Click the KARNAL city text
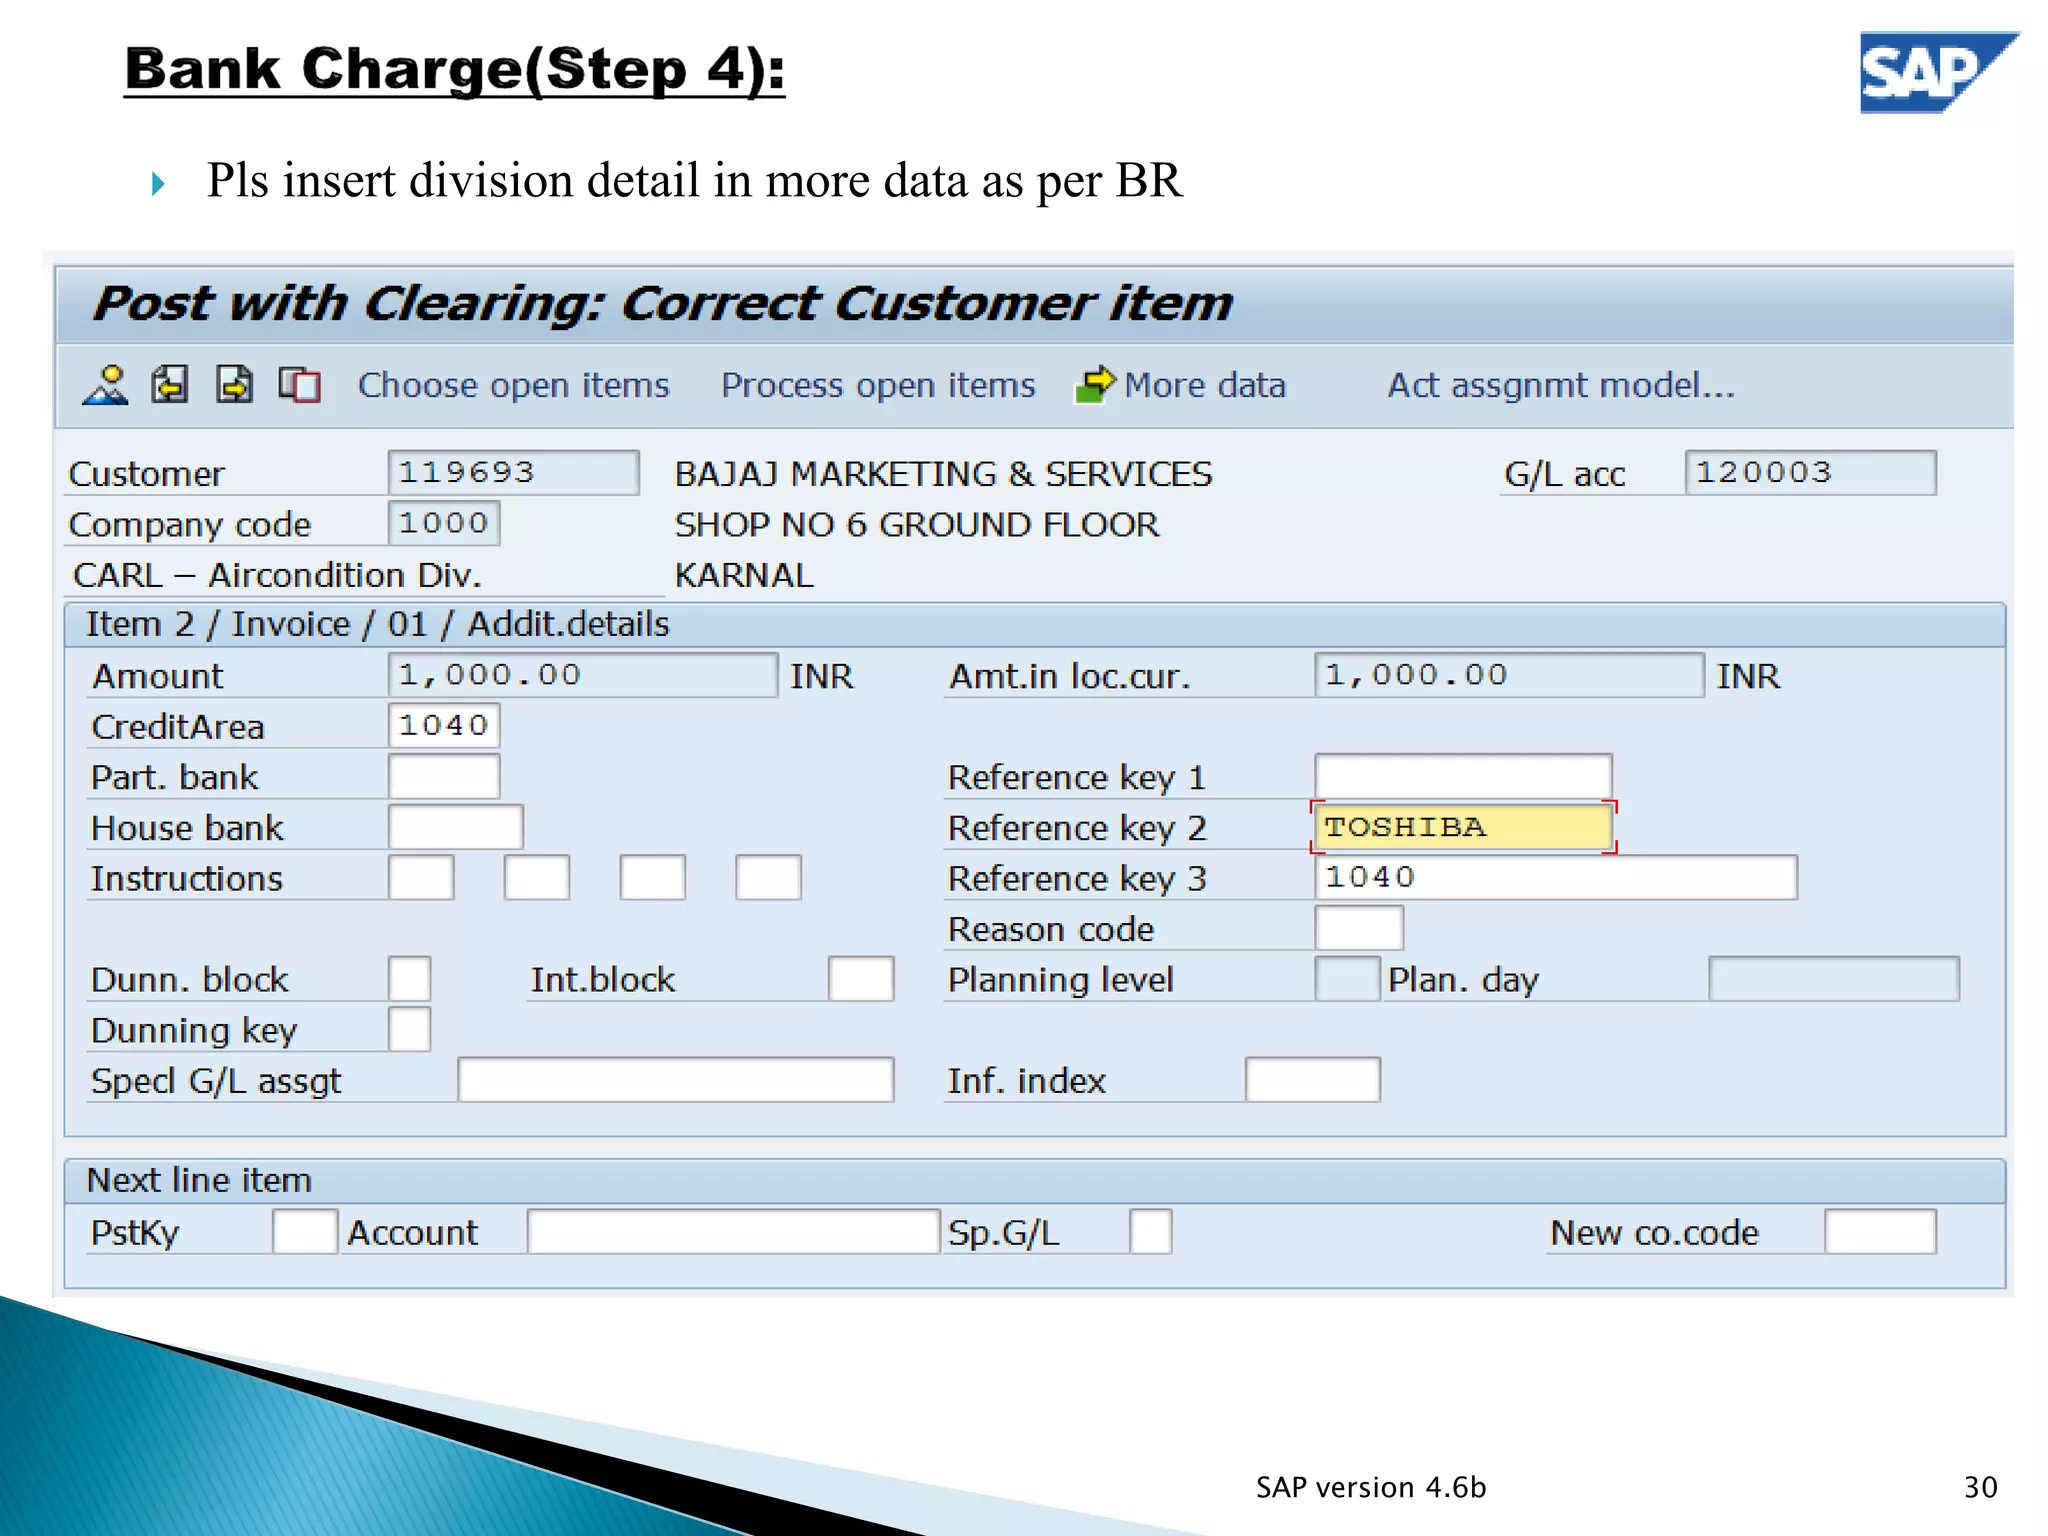Viewport: 2048px width, 1536px height. 744,575
